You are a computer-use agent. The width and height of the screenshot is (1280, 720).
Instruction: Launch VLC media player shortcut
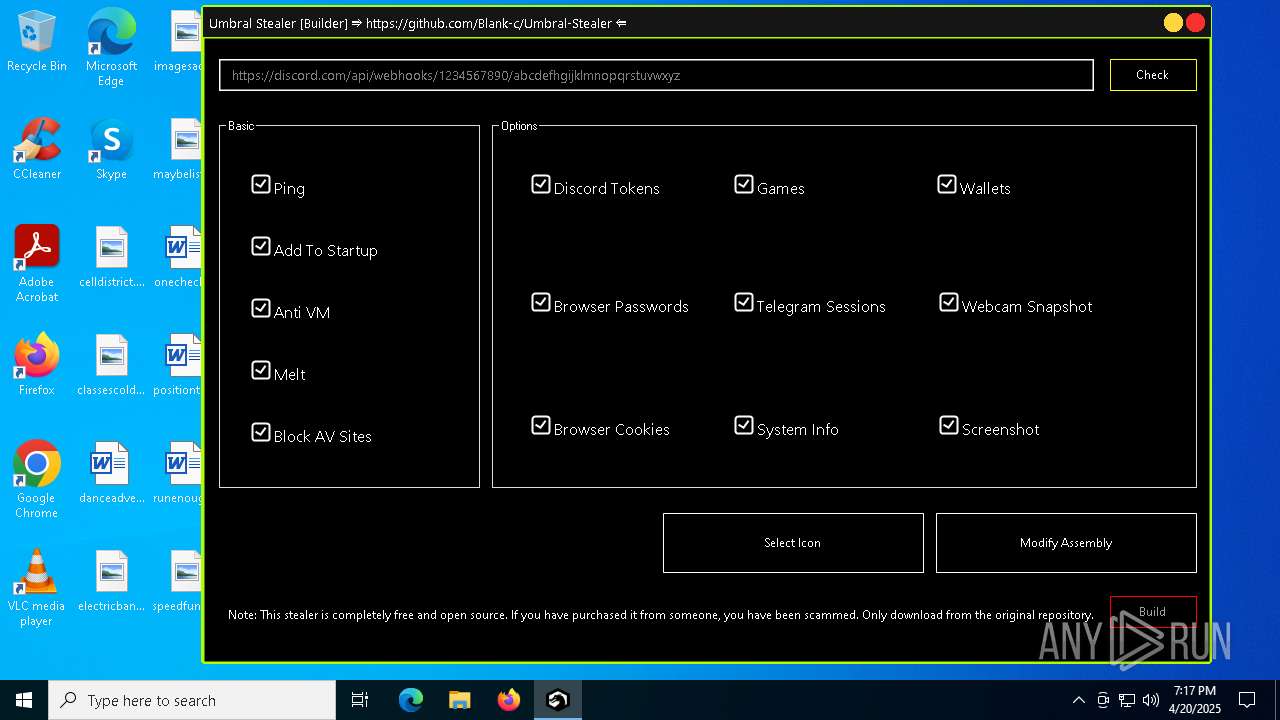click(x=37, y=588)
